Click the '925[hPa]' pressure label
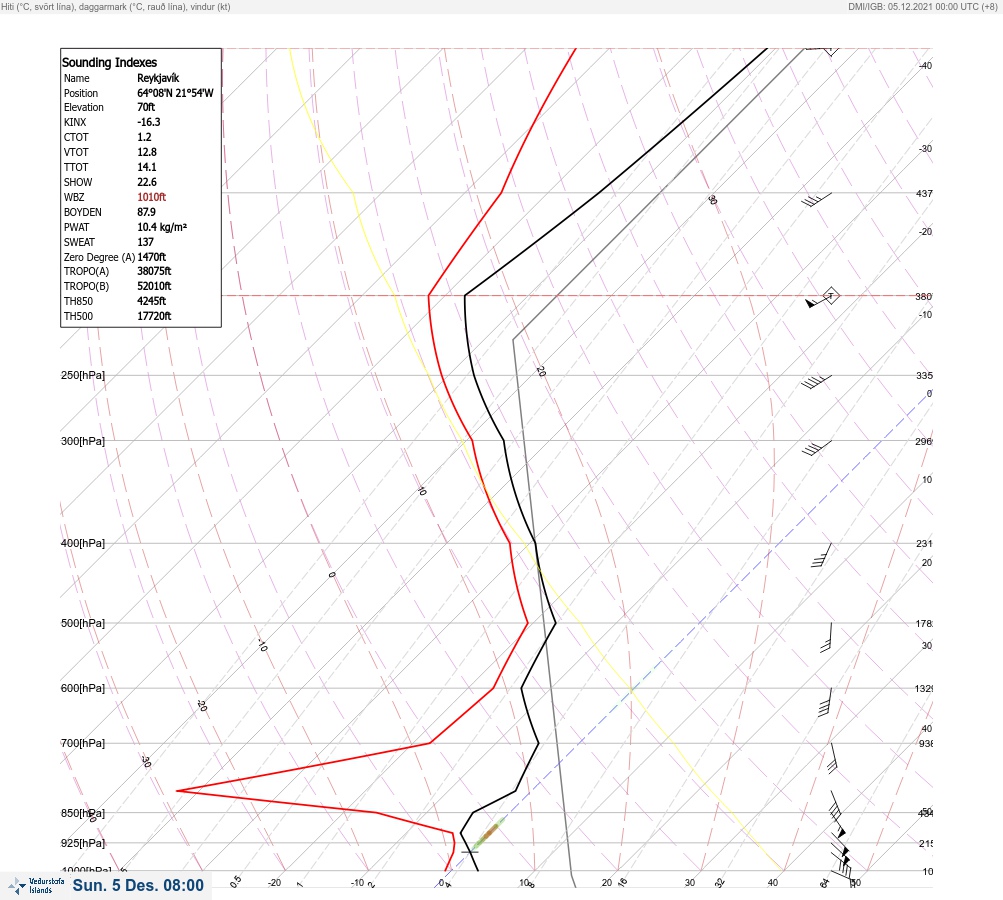Screen dimensions: 1003x900 [x=83, y=843]
